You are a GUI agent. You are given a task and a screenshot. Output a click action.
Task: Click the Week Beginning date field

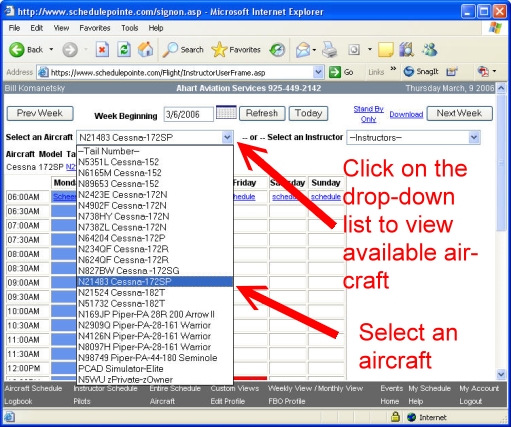point(188,114)
